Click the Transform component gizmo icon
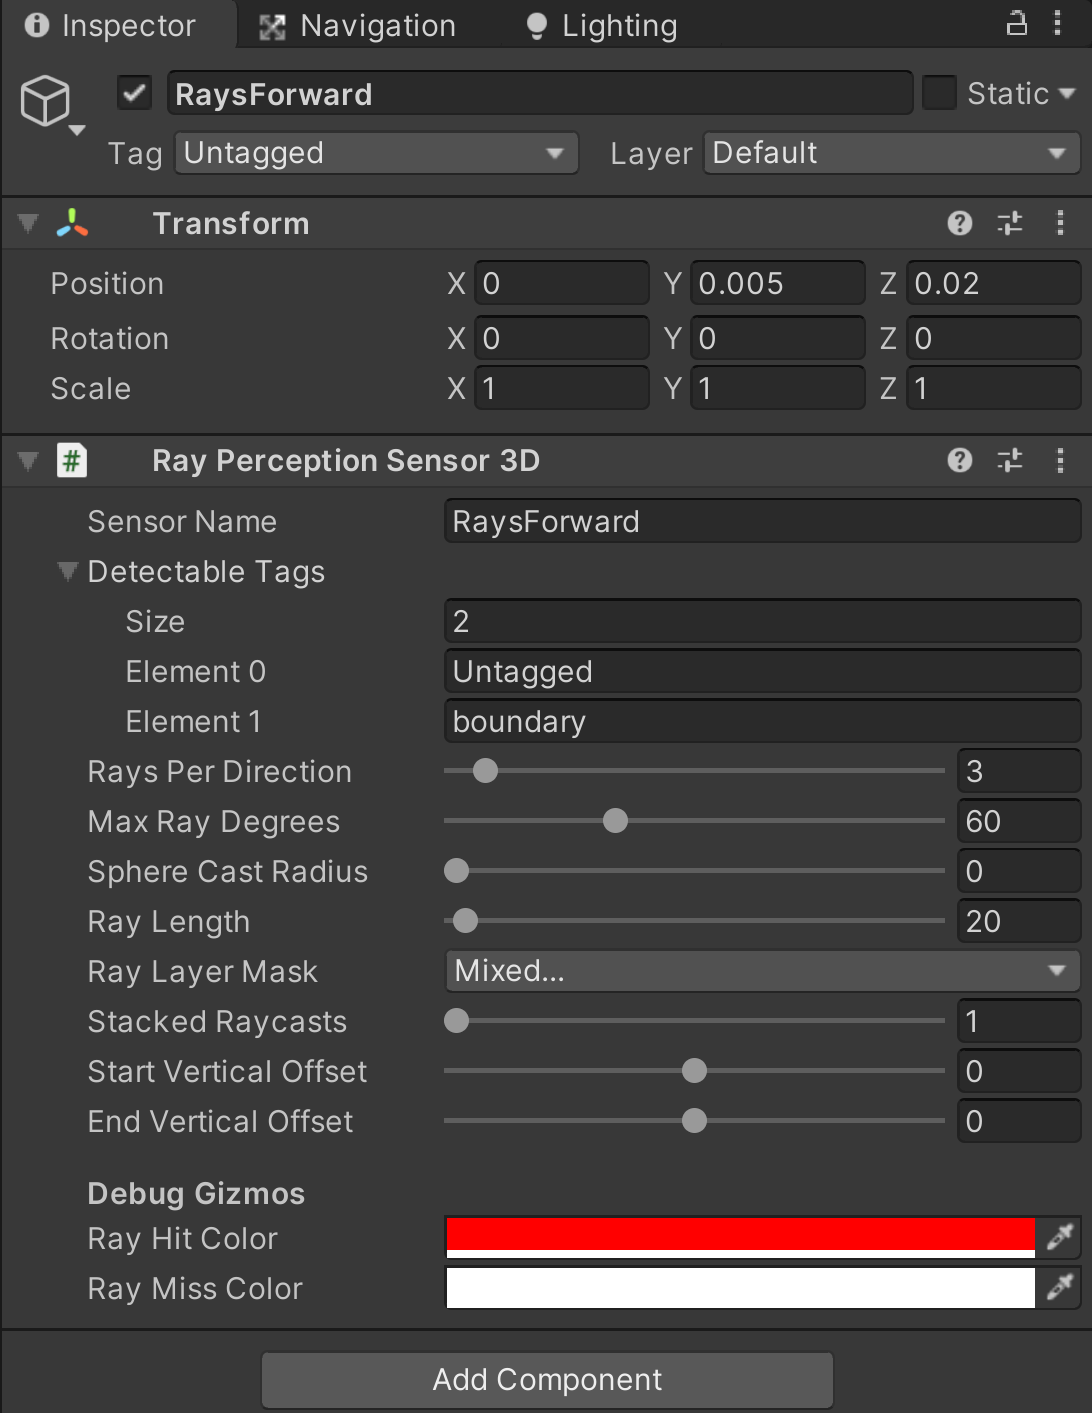This screenshot has width=1092, height=1413. point(74,222)
